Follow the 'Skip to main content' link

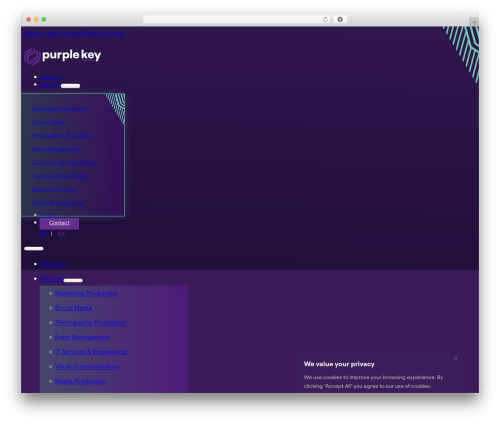(x=54, y=33)
